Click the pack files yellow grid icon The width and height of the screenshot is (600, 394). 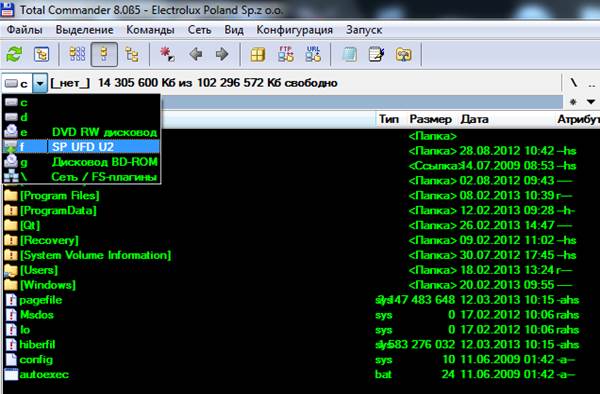coord(258,54)
